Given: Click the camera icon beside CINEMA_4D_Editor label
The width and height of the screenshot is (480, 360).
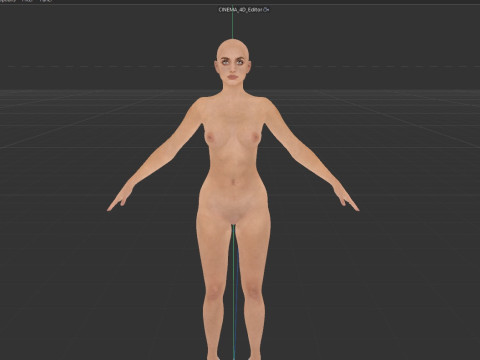Looking at the screenshot, I should pyautogui.click(x=266, y=10).
